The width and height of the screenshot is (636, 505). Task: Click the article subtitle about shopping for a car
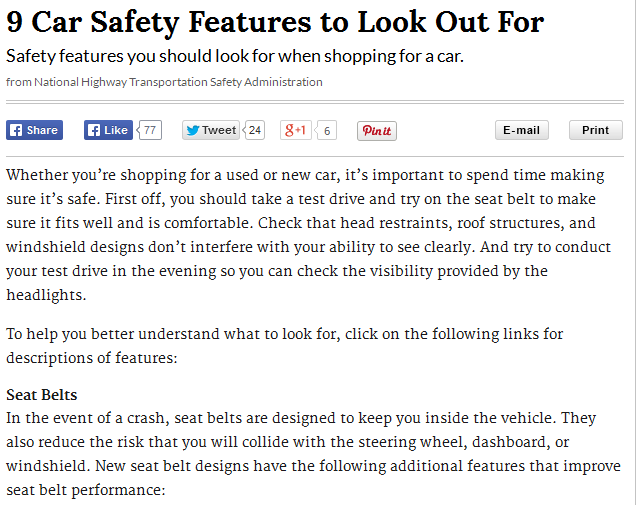pyautogui.click(x=235, y=56)
